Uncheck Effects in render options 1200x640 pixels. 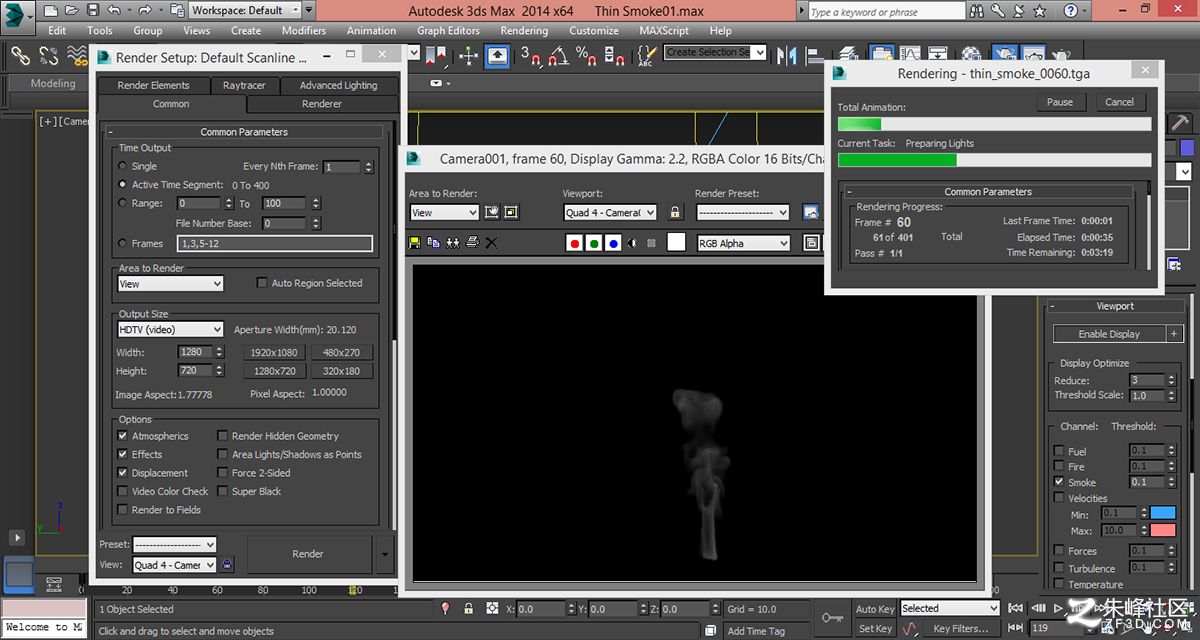click(x=123, y=454)
